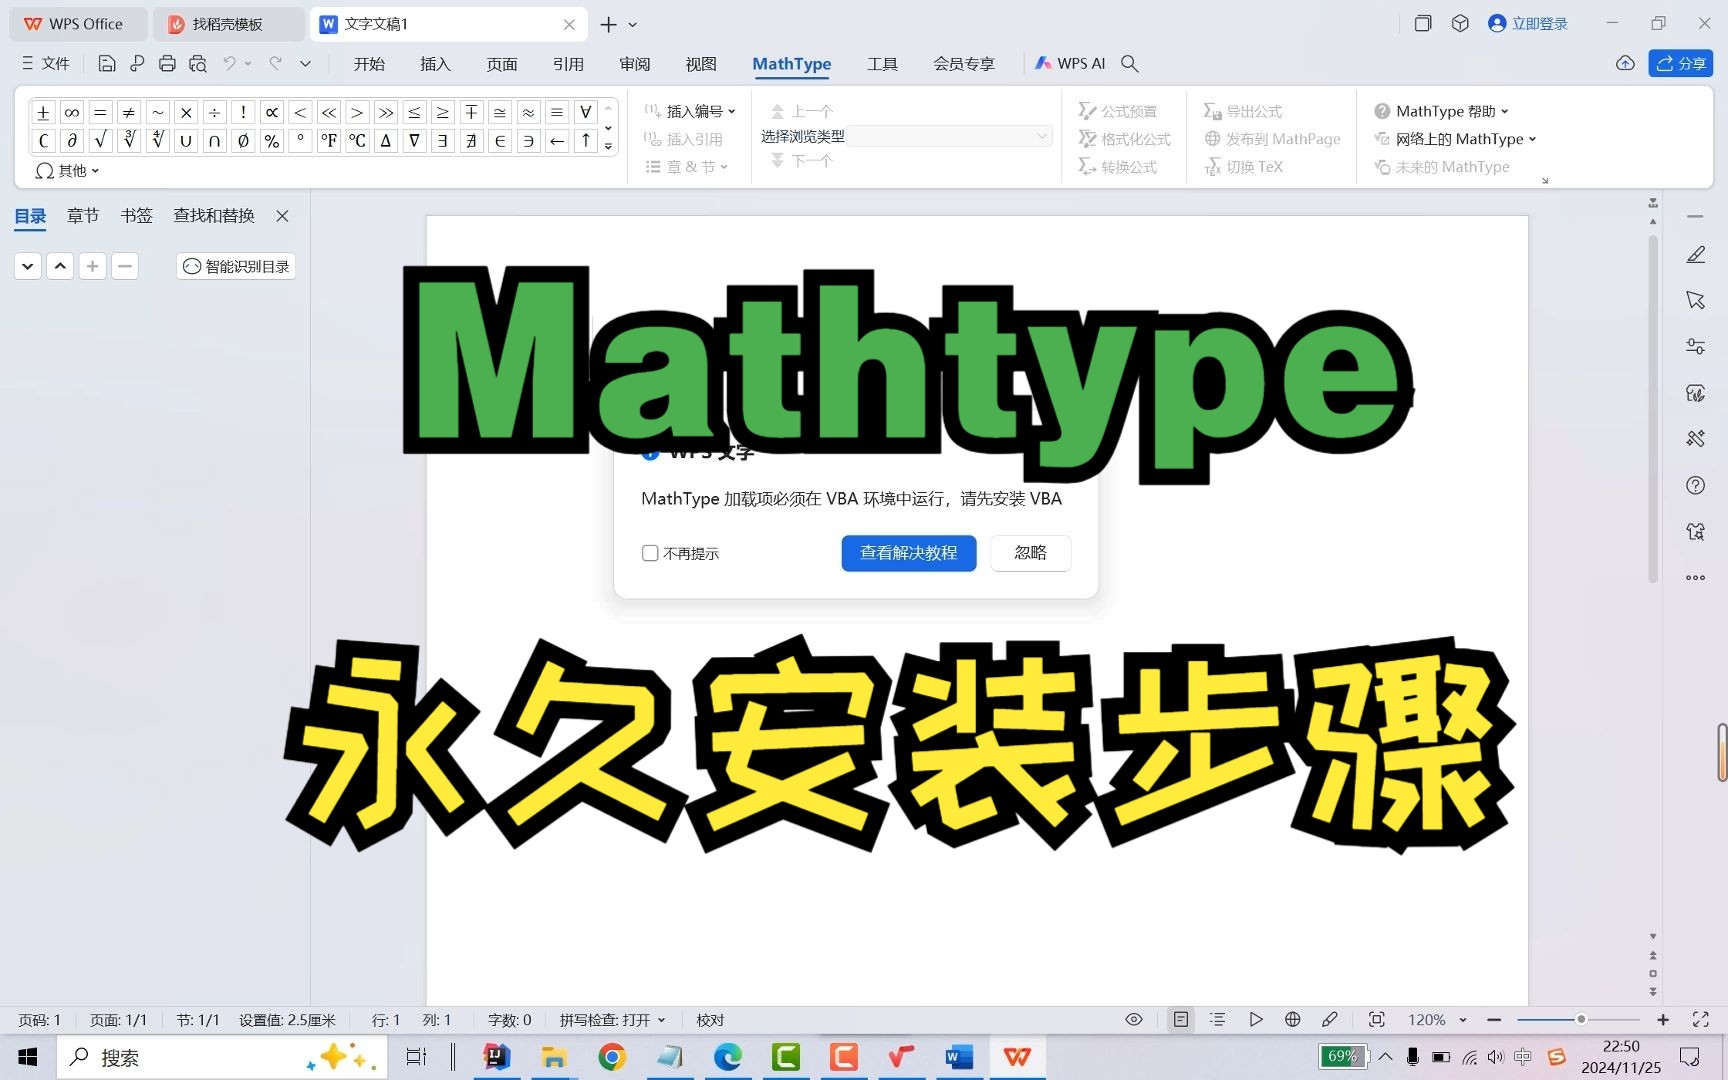
Task: Toggle reading eye mode in status bar
Action: [x=1134, y=1019]
